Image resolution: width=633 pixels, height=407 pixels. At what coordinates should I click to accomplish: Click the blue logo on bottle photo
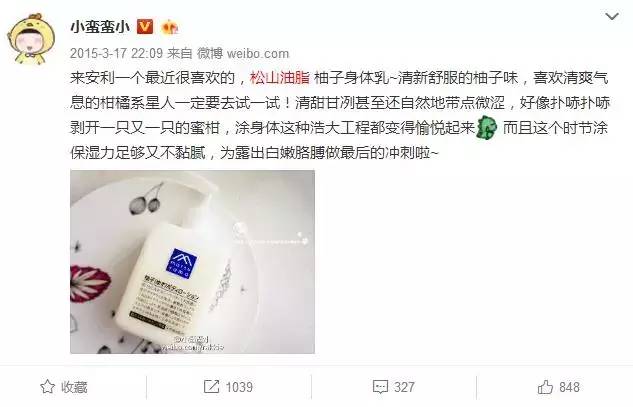point(181,262)
